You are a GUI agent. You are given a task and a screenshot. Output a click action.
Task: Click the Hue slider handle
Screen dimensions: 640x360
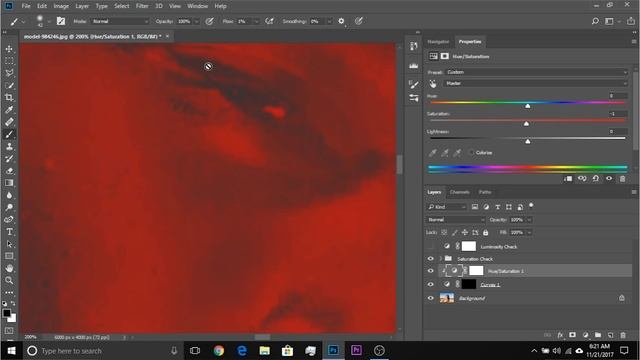pos(528,106)
